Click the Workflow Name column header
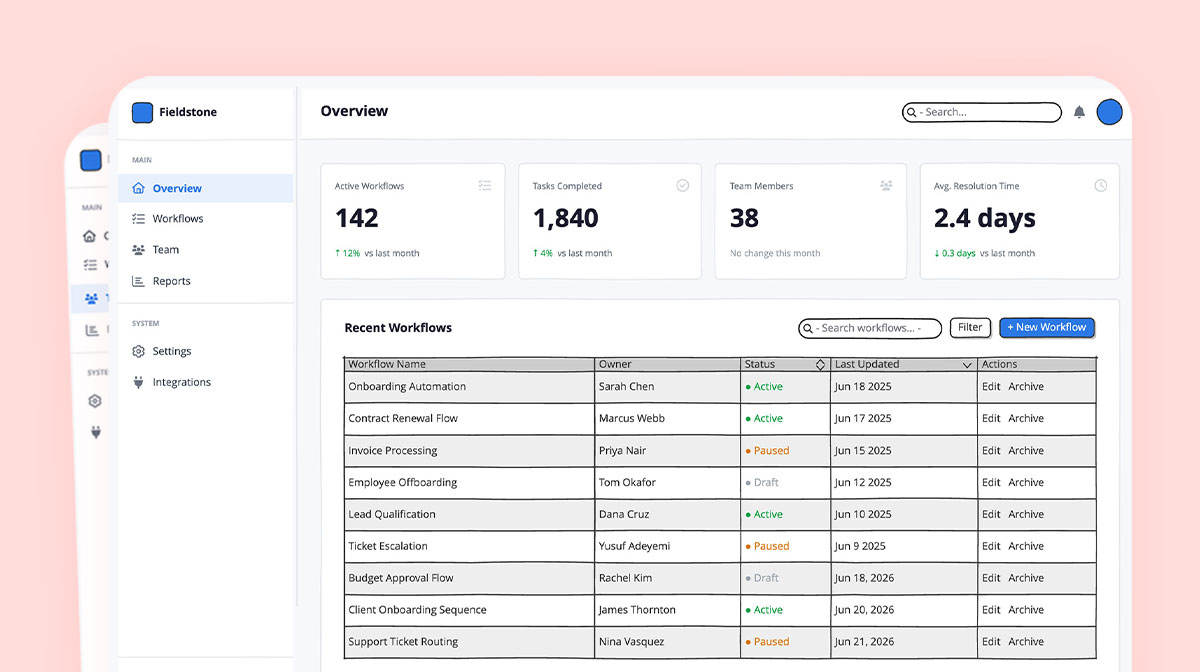Screen dimensions: 1200x672 click(x=469, y=365)
